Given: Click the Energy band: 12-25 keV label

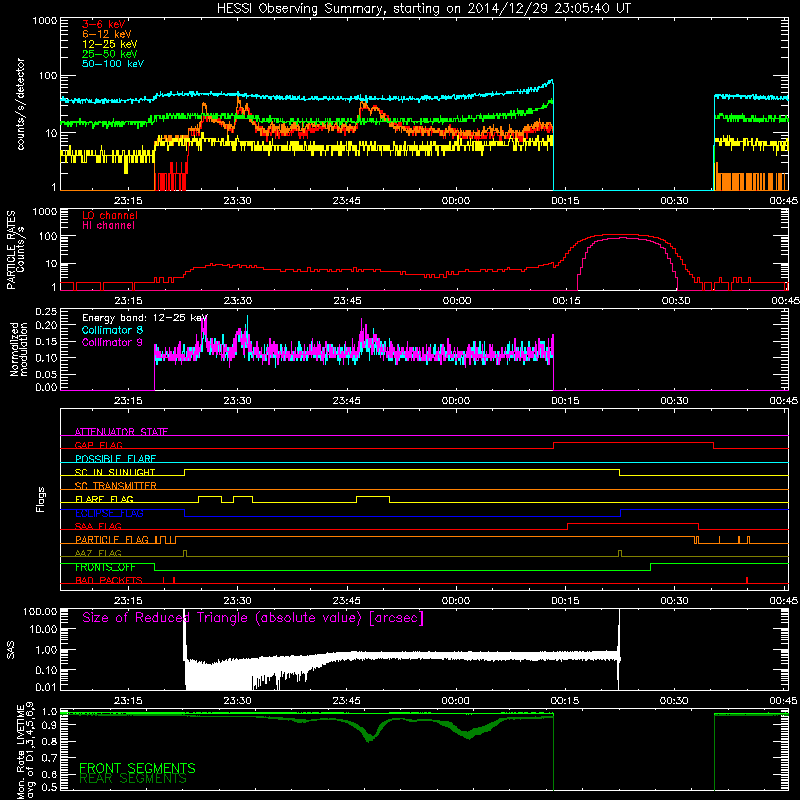Looking at the screenshot, I should [x=145, y=318].
